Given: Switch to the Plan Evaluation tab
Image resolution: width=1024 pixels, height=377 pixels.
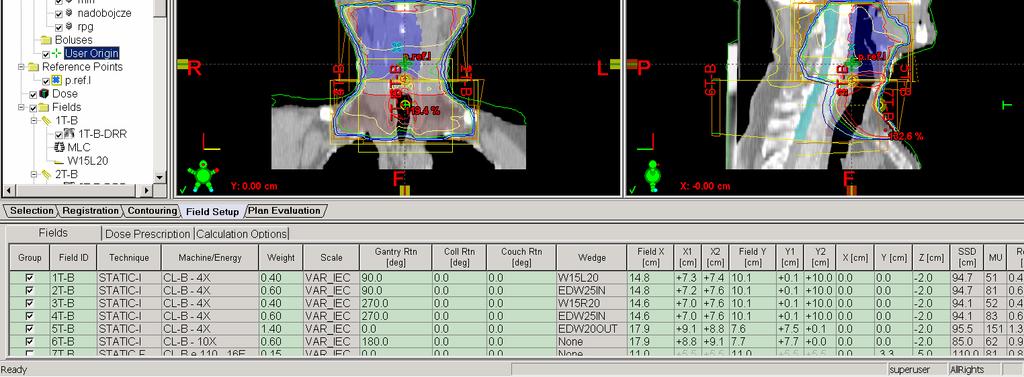Looking at the screenshot, I should coord(283,211).
